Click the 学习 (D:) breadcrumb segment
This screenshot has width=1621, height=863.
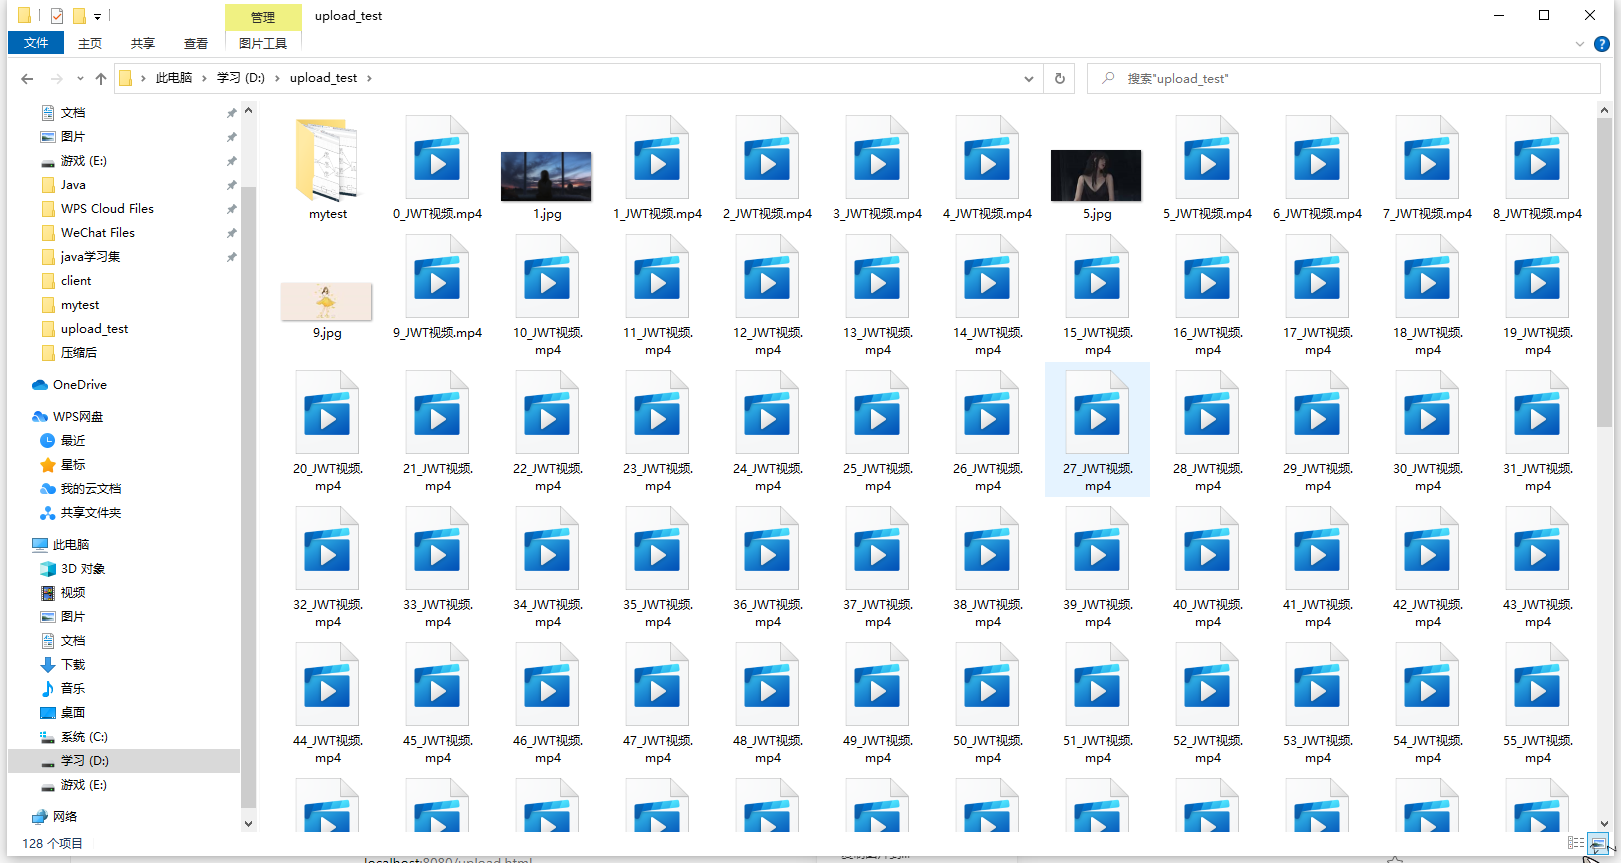click(241, 78)
